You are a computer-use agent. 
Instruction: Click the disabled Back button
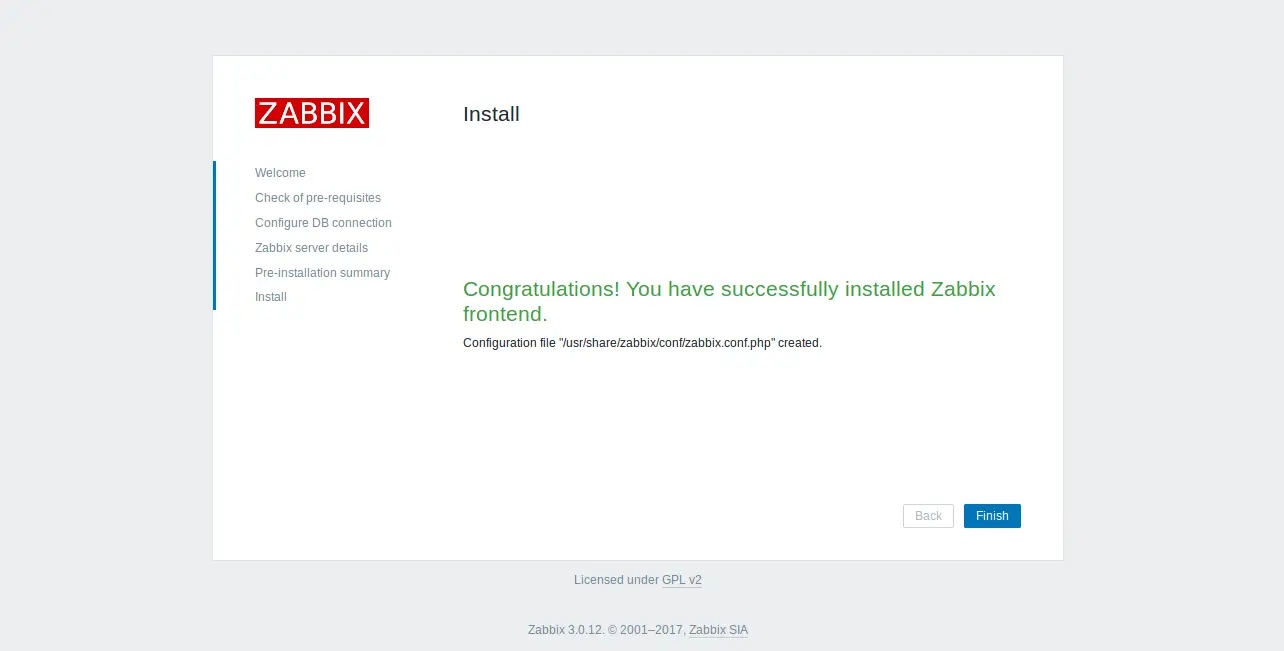pyautogui.click(x=928, y=516)
